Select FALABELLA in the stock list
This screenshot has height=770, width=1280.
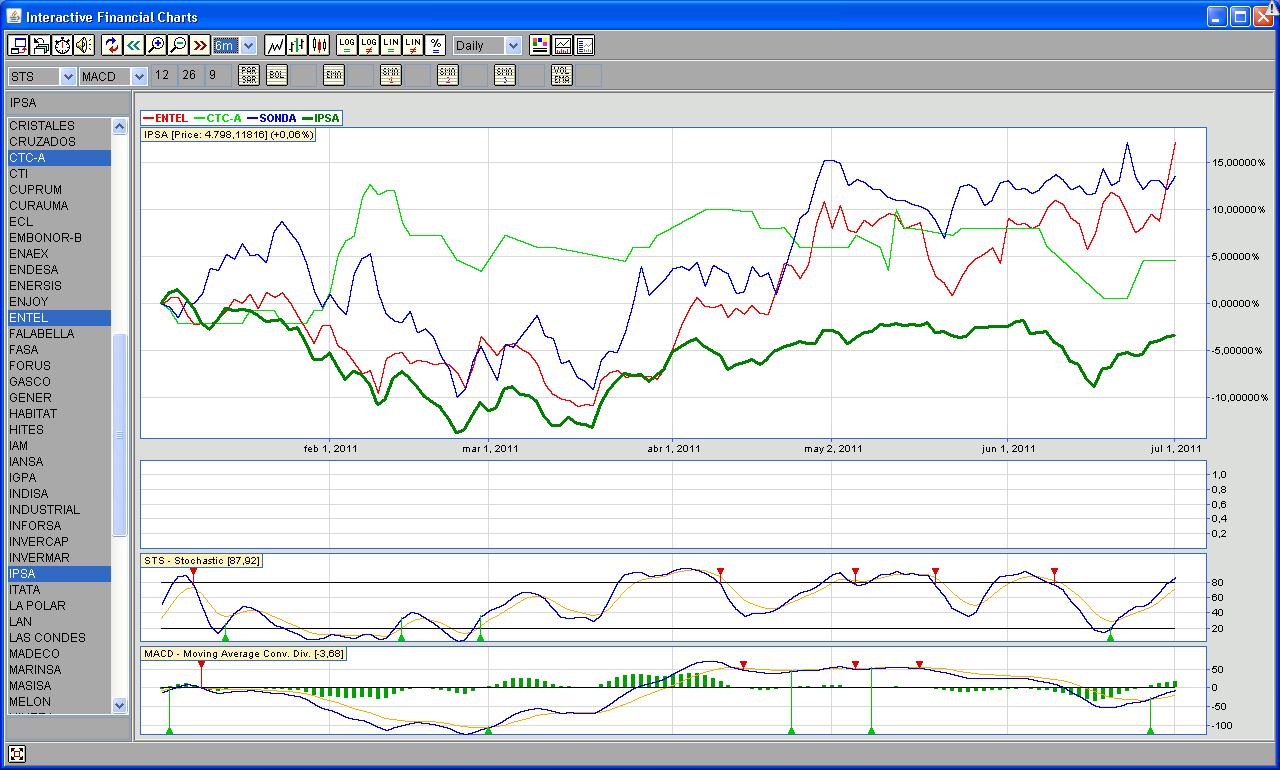(x=41, y=334)
